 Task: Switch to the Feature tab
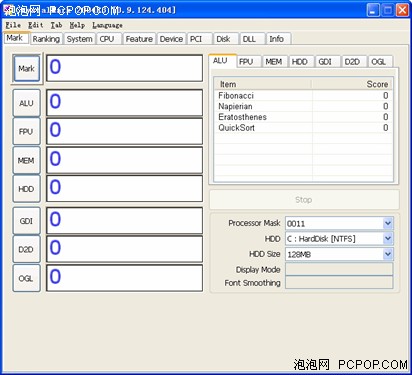tap(139, 39)
